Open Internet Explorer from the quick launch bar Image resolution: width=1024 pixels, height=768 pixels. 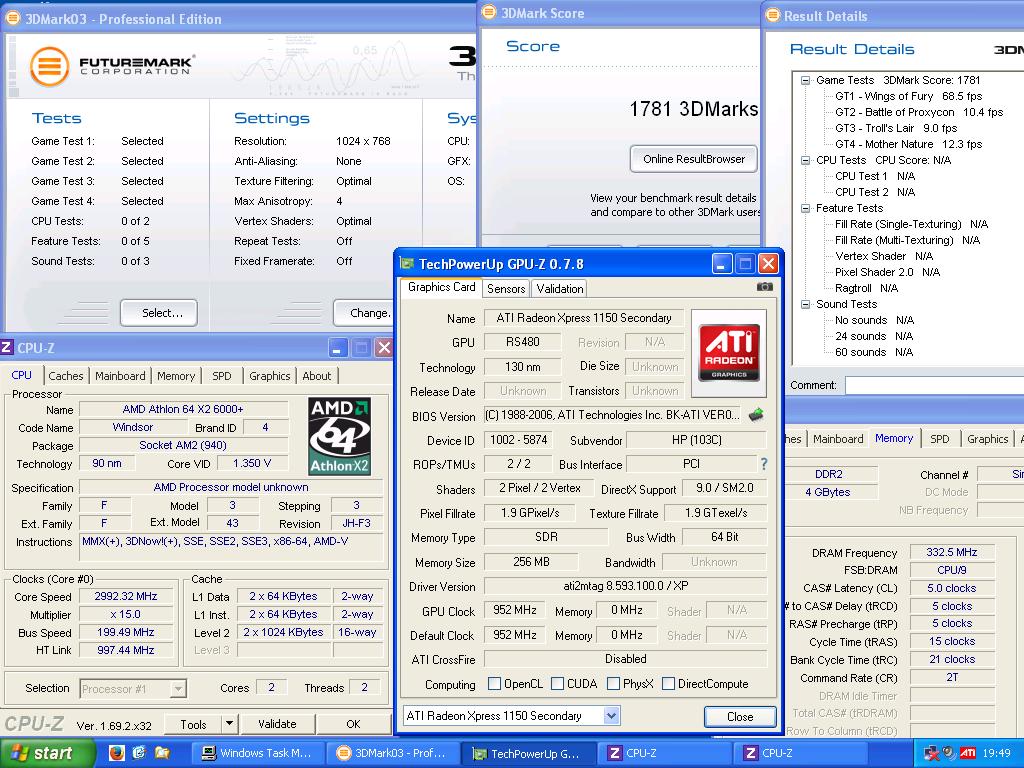(x=139, y=753)
